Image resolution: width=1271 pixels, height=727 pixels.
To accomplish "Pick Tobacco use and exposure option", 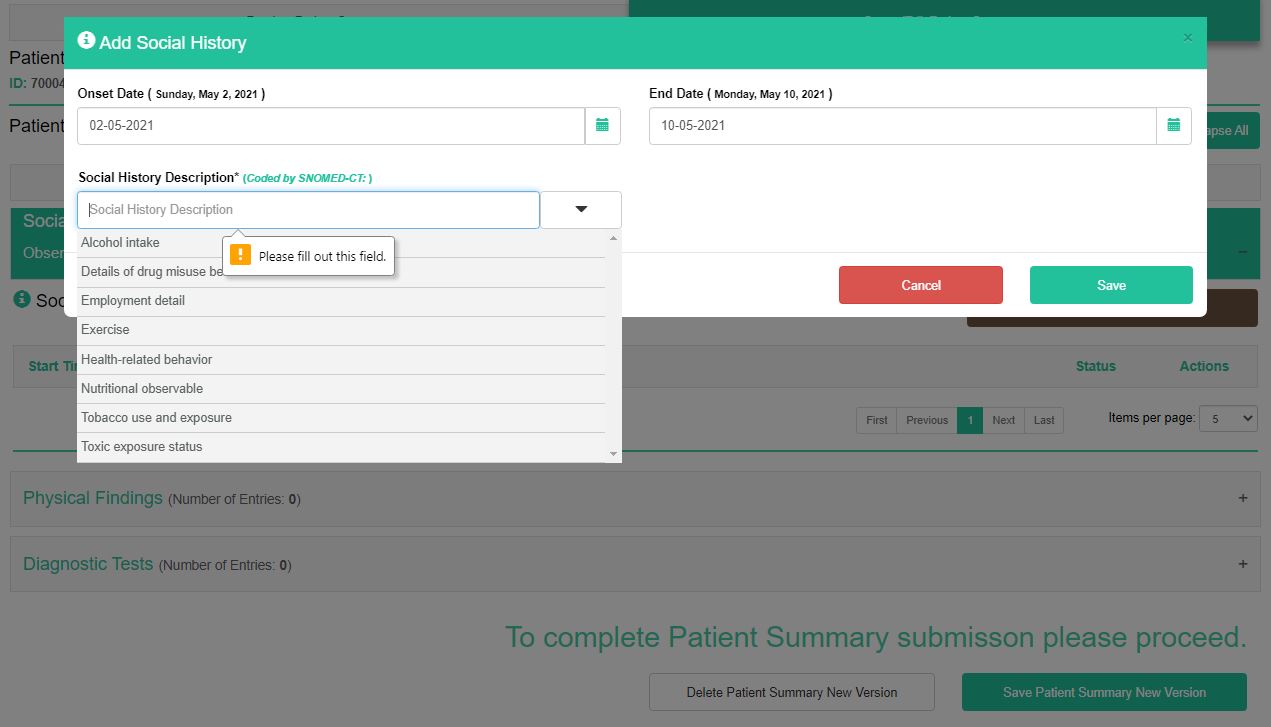I will pos(156,418).
